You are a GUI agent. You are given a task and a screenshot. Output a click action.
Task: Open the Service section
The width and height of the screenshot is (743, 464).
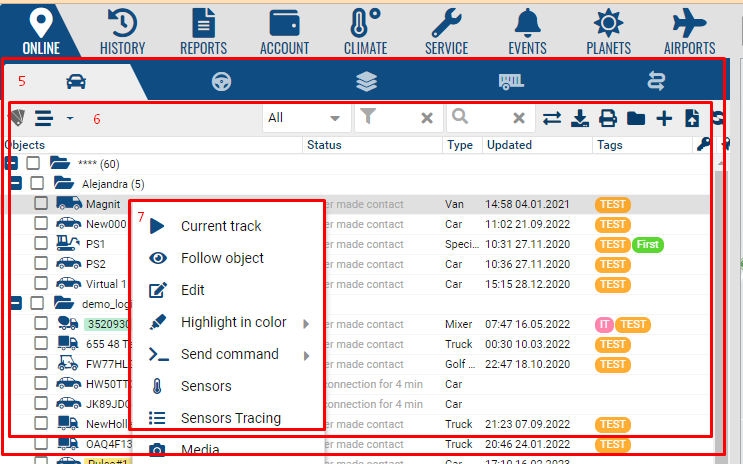(446, 32)
